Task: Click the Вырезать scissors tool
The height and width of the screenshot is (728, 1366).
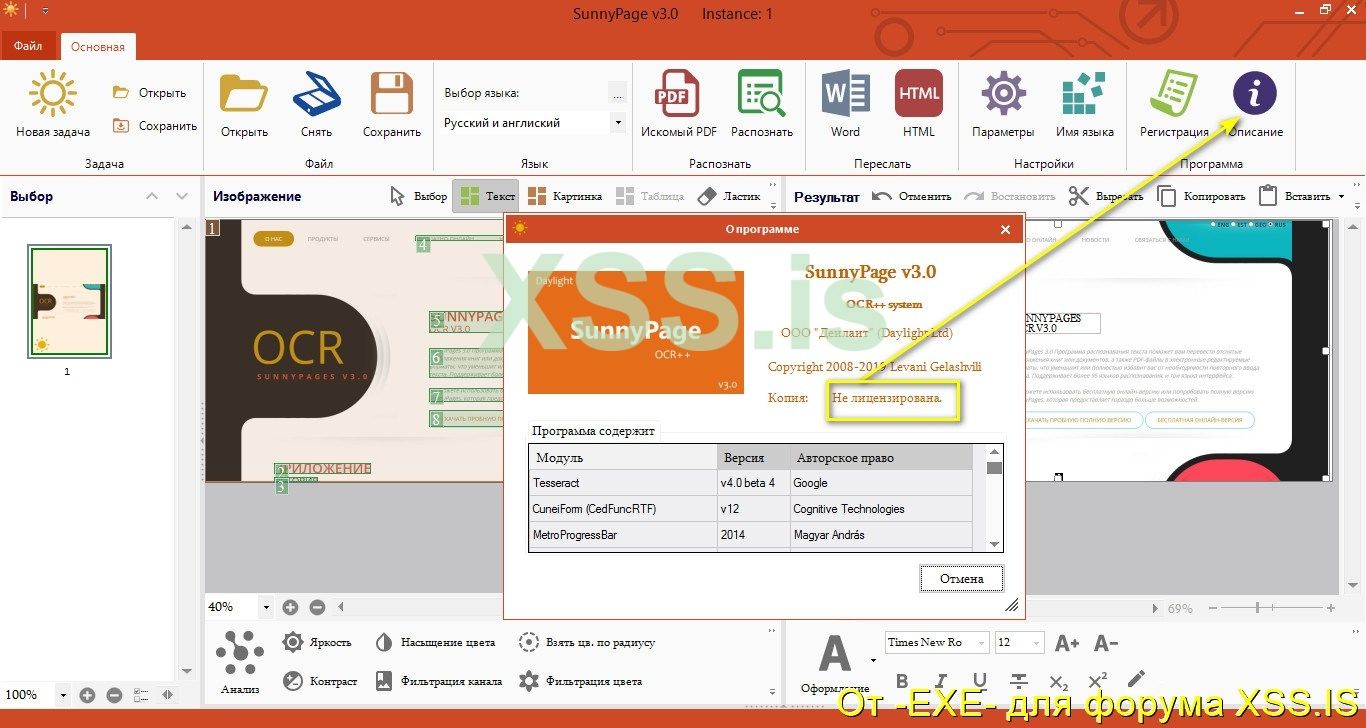Action: pyautogui.click(x=1105, y=196)
